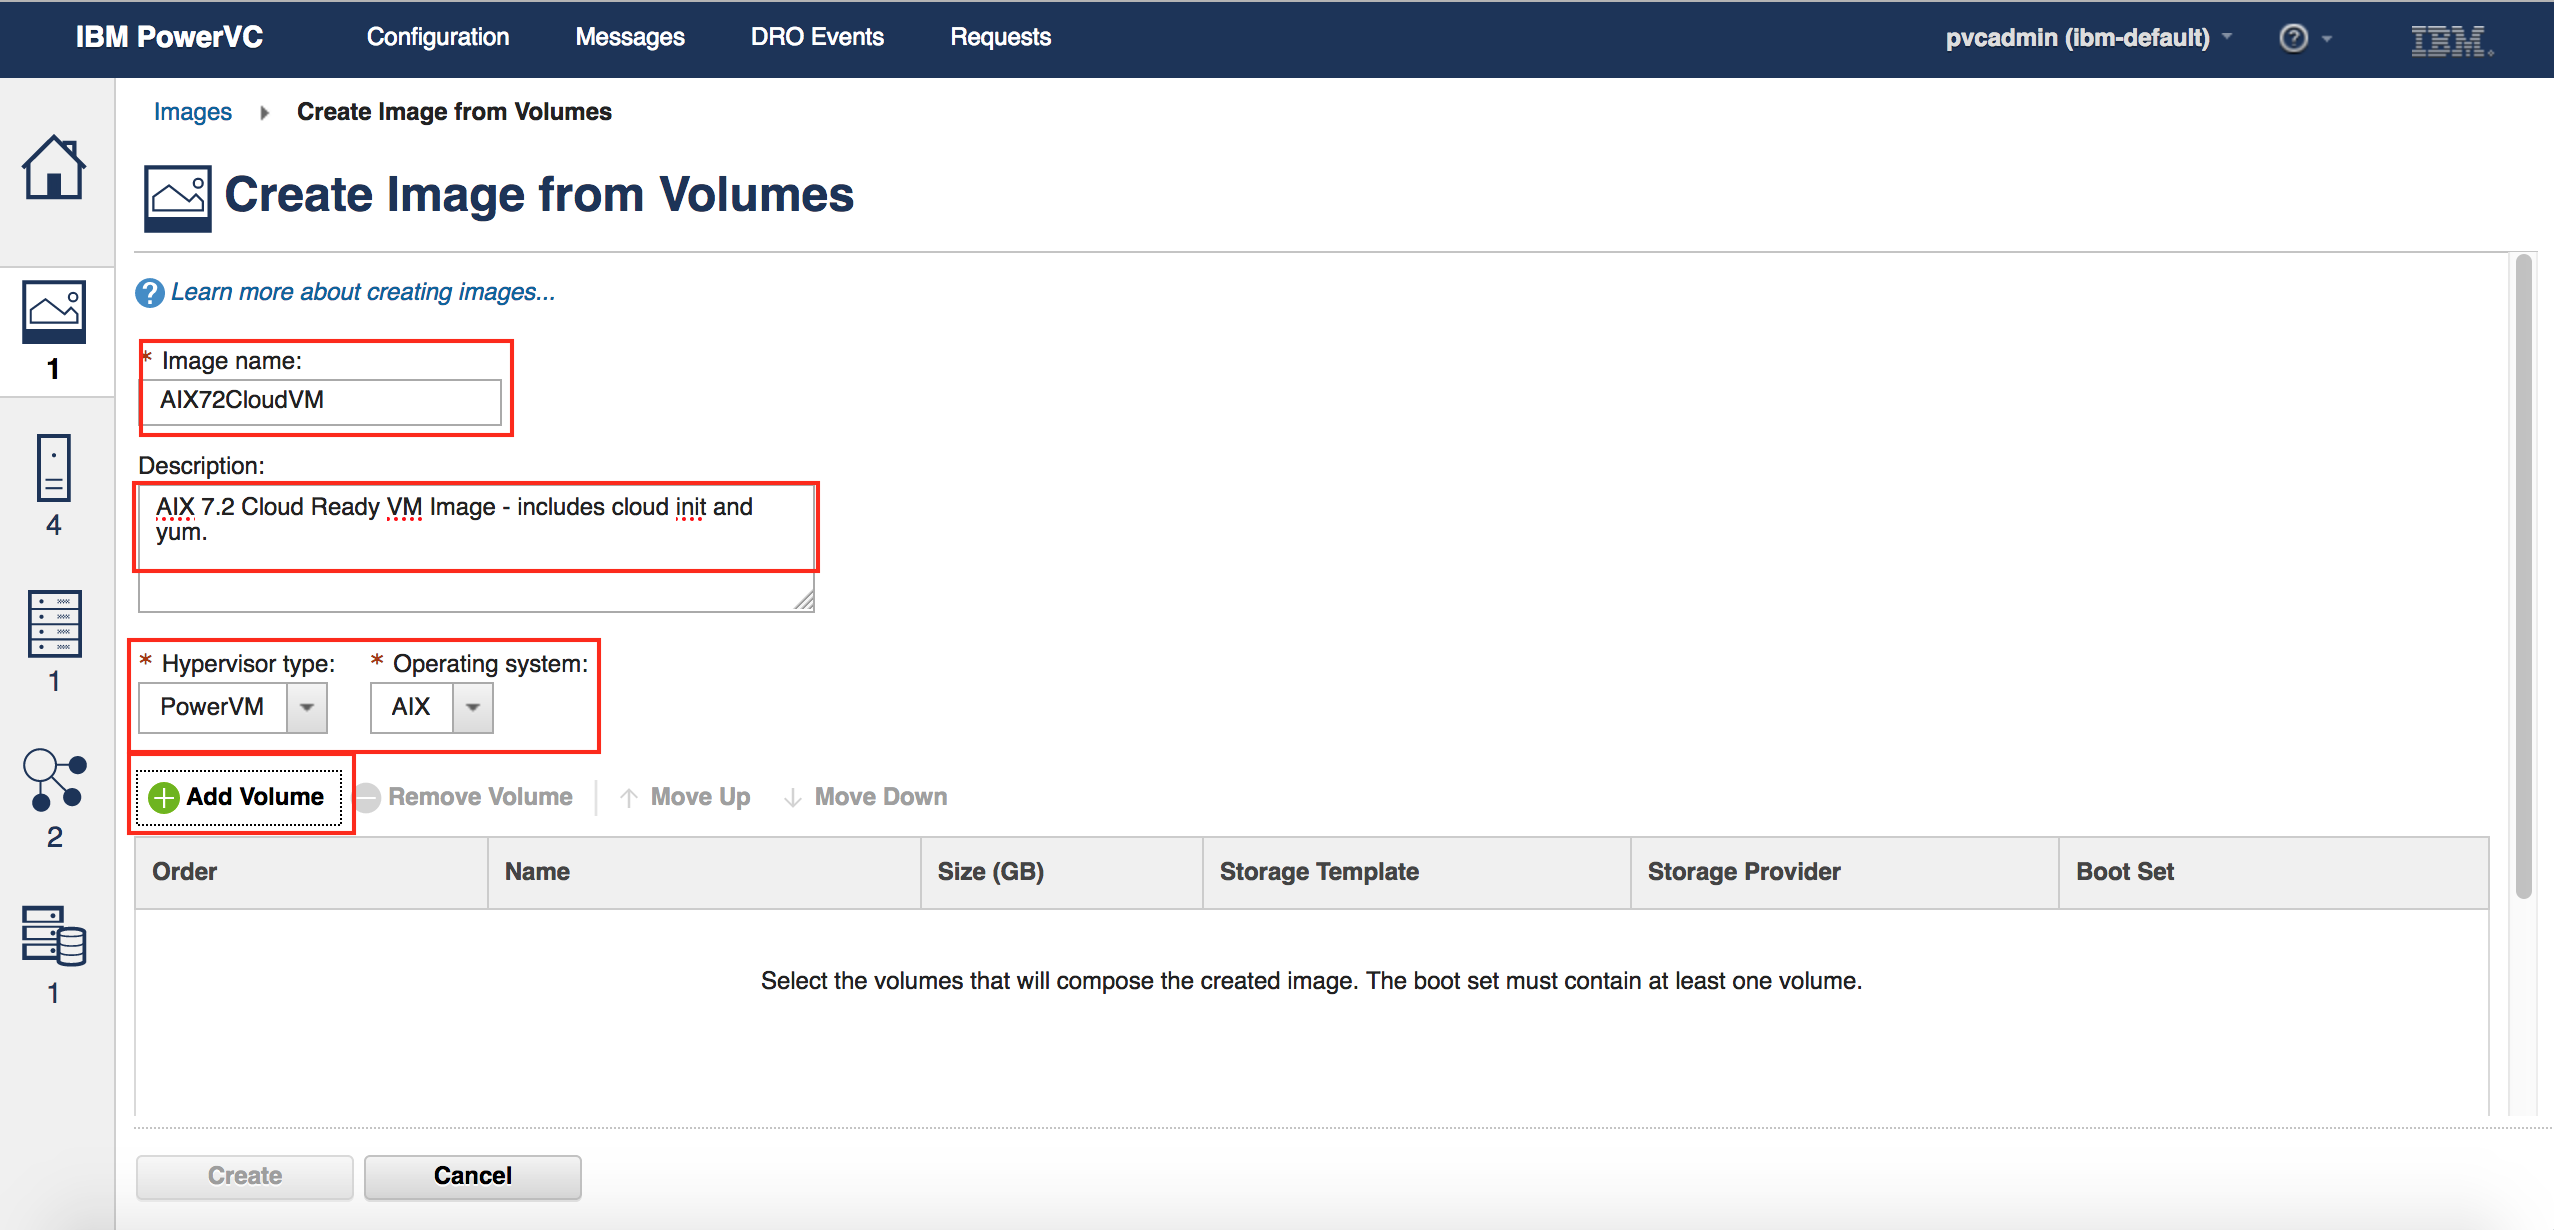Open the Hosts sidebar icon
This screenshot has height=1230, width=2554.
point(54,623)
